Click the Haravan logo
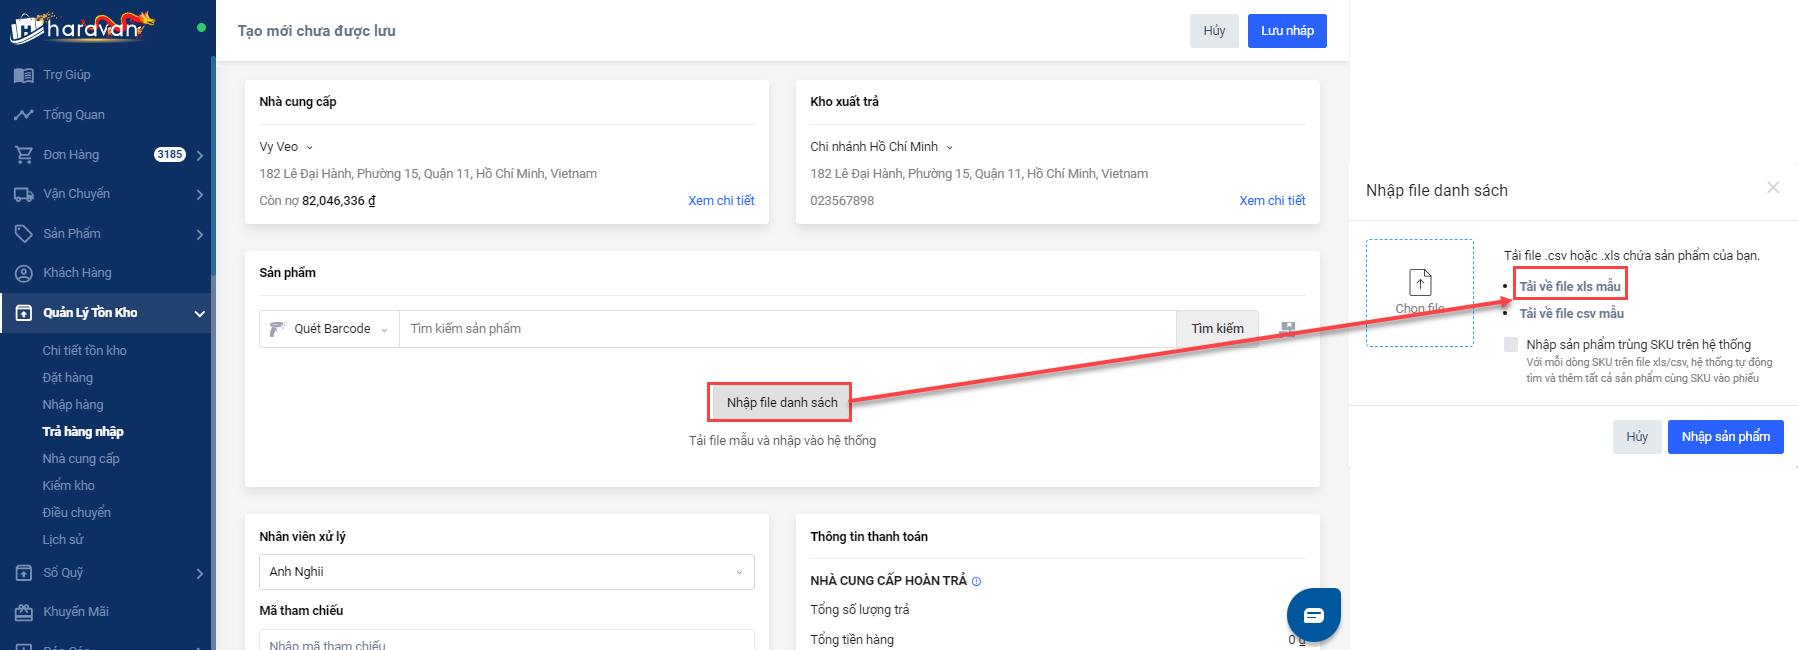The width and height of the screenshot is (1798, 650). tap(83, 27)
